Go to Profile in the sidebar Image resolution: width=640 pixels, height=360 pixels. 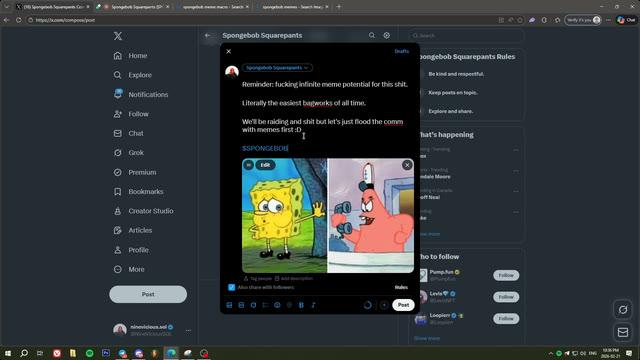(x=131, y=250)
